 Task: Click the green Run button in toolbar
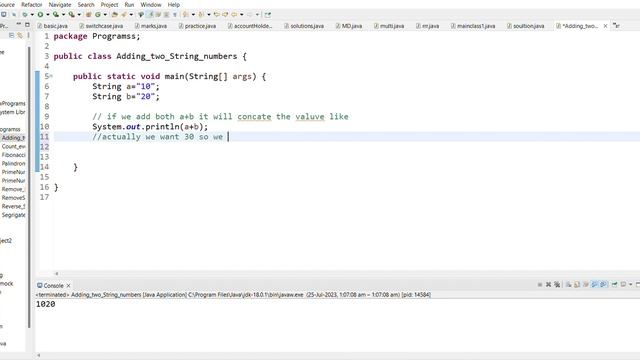[40, 15]
